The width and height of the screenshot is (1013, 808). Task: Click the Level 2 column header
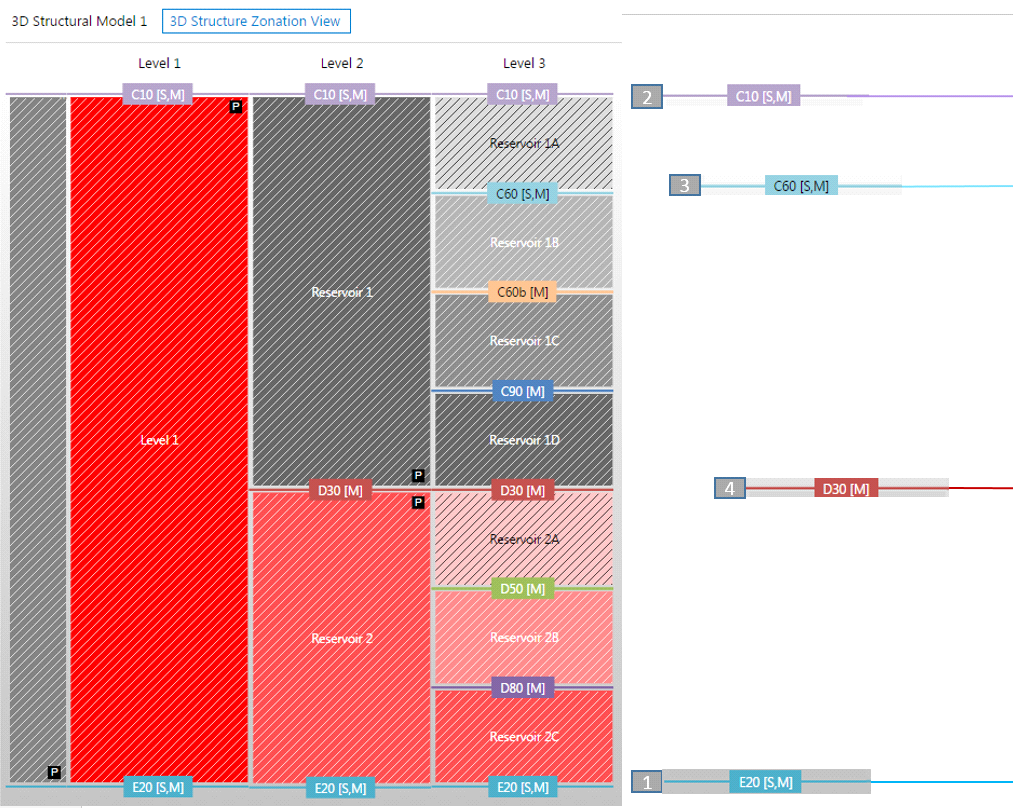tap(341, 63)
